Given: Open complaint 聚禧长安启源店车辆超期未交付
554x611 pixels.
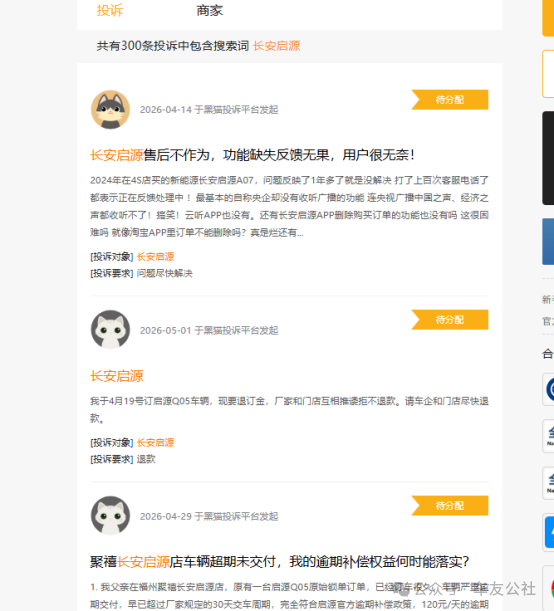Looking at the screenshot, I should pos(279,562).
